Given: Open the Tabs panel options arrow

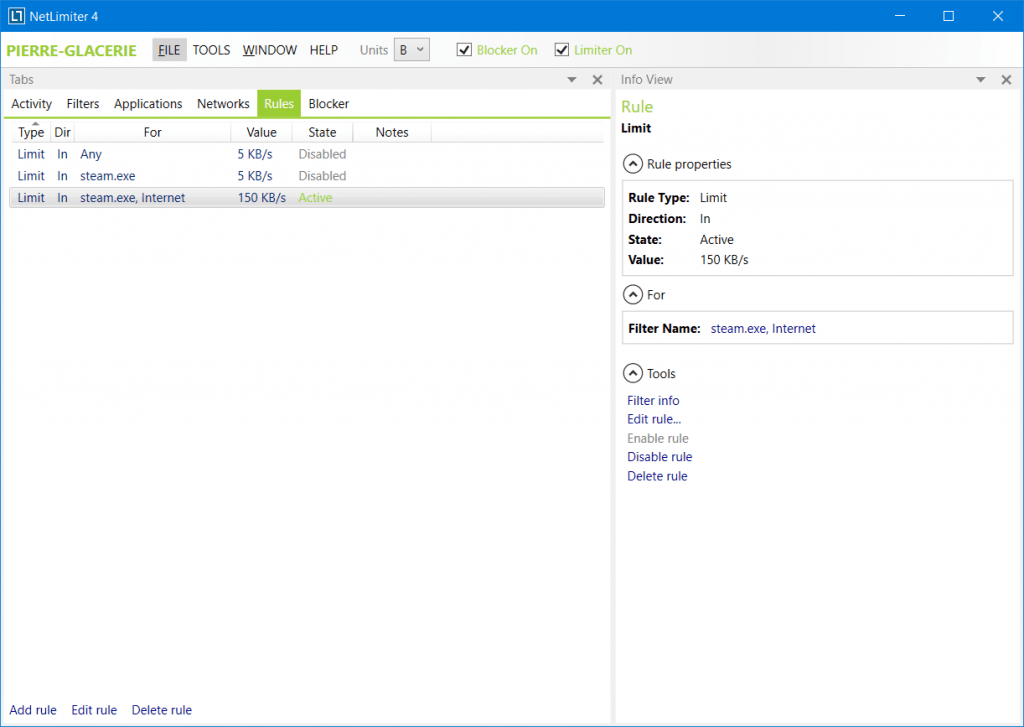Looking at the screenshot, I should point(571,79).
